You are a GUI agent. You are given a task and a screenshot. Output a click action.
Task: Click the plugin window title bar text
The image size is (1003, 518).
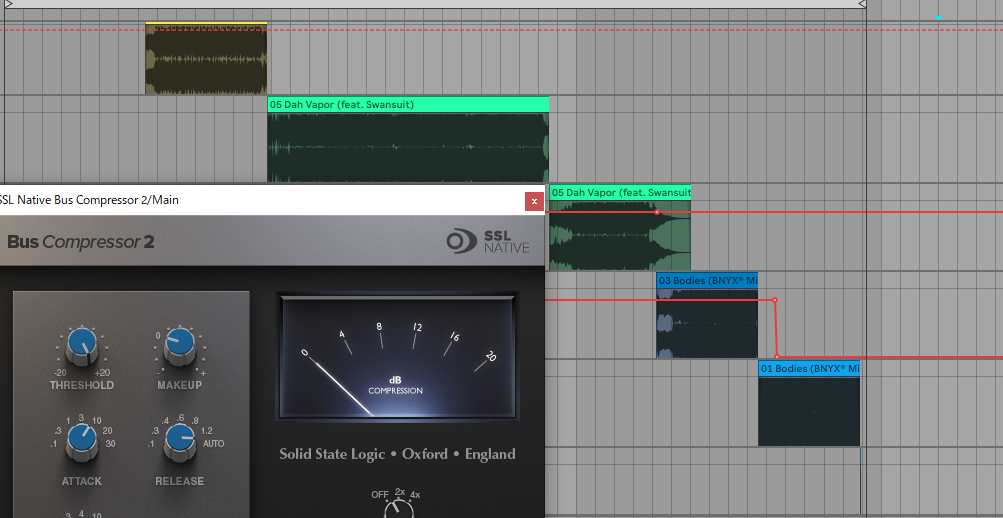click(89, 200)
